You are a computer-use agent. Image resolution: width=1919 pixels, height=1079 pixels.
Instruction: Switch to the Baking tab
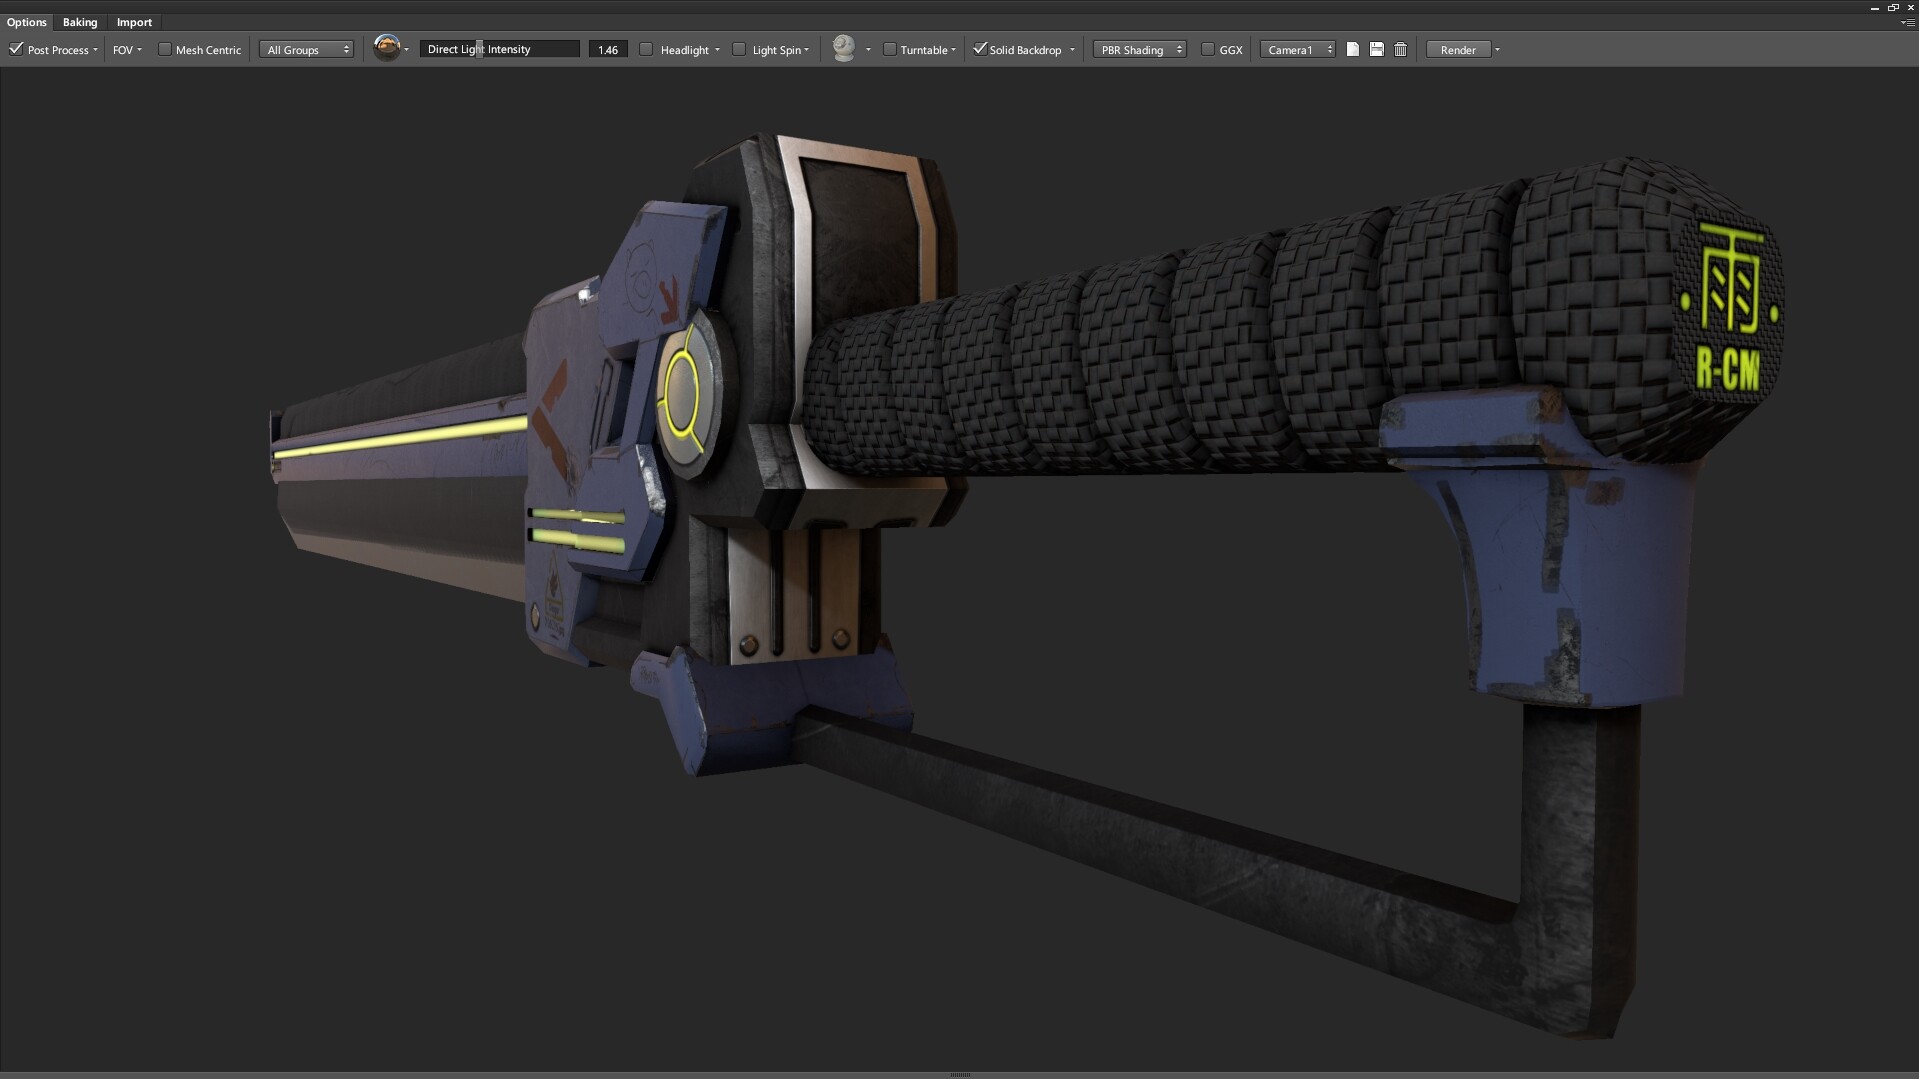click(x=80, y=22)
